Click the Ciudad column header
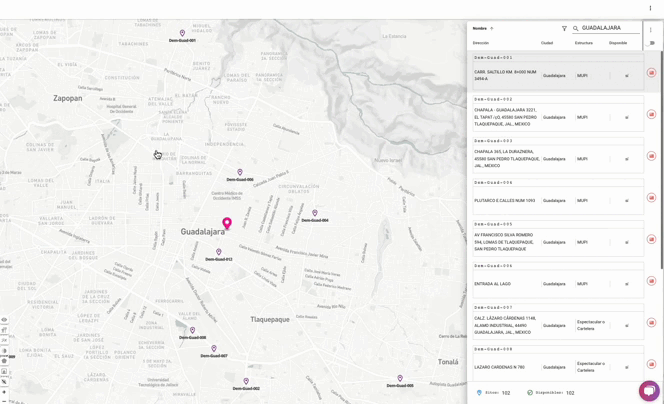 tap(547, 43)
